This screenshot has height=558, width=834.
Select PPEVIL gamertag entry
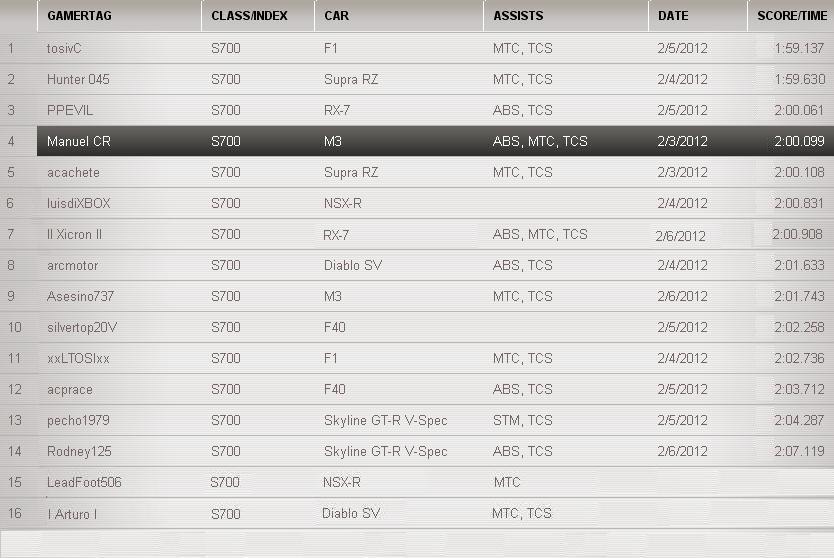point(70,110)
